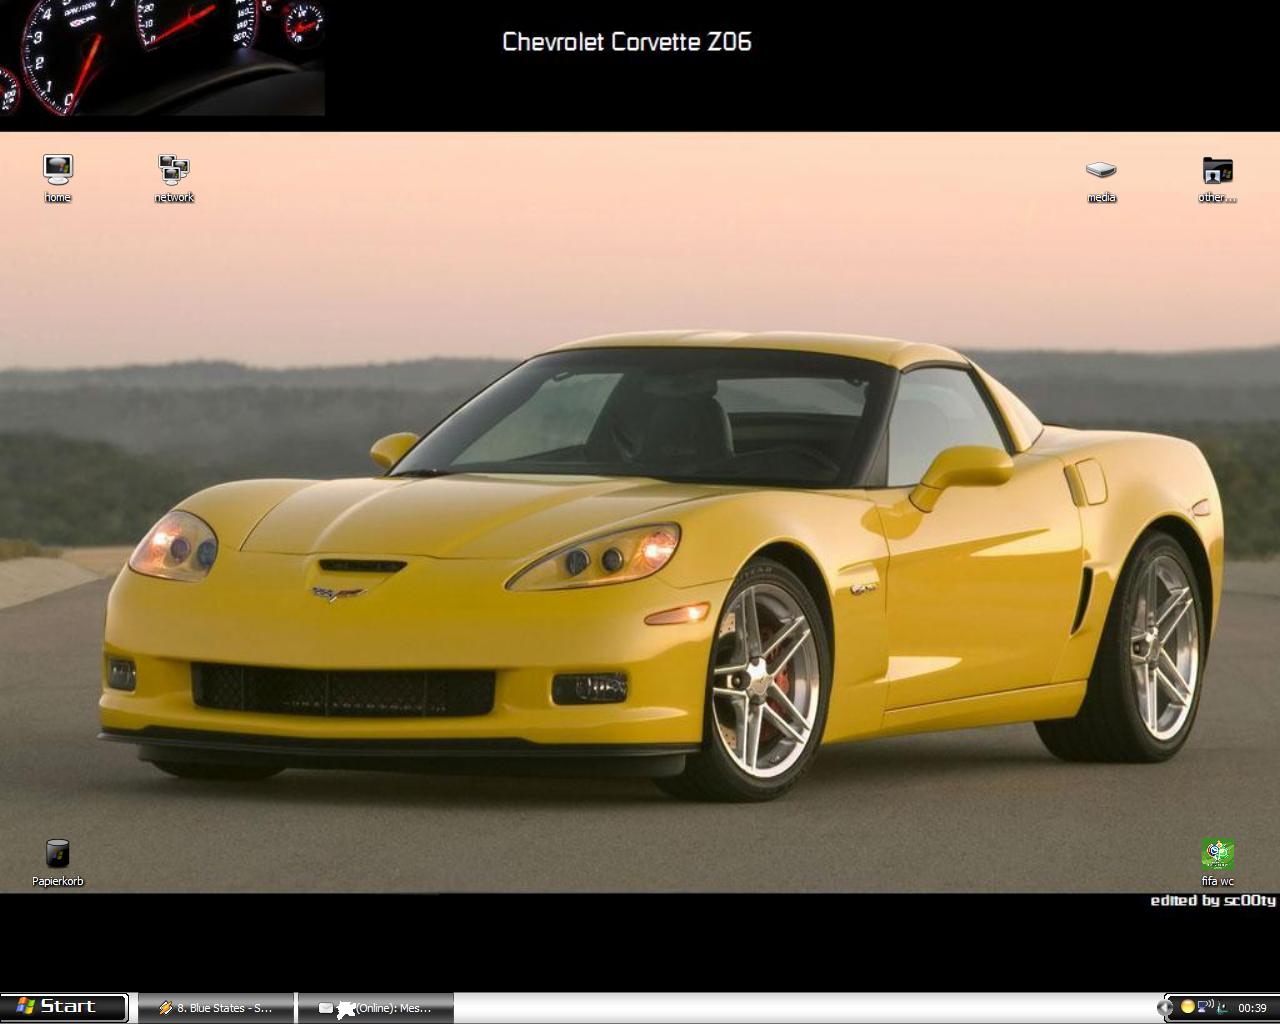This screenshot has width=1280, height=1024.
Task: Open the wireless network tray icon
Action: (1205, 1006)
